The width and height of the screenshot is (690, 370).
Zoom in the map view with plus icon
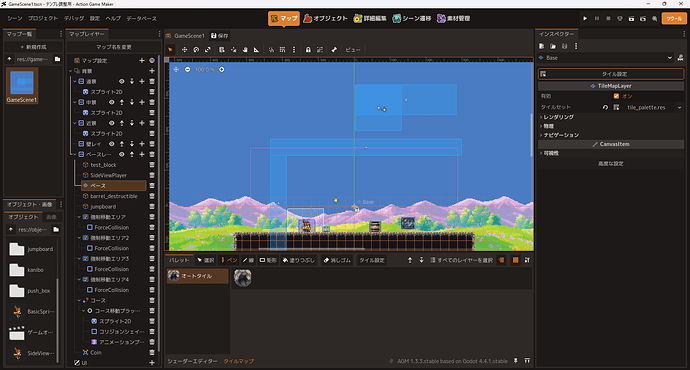pos(222,70)
